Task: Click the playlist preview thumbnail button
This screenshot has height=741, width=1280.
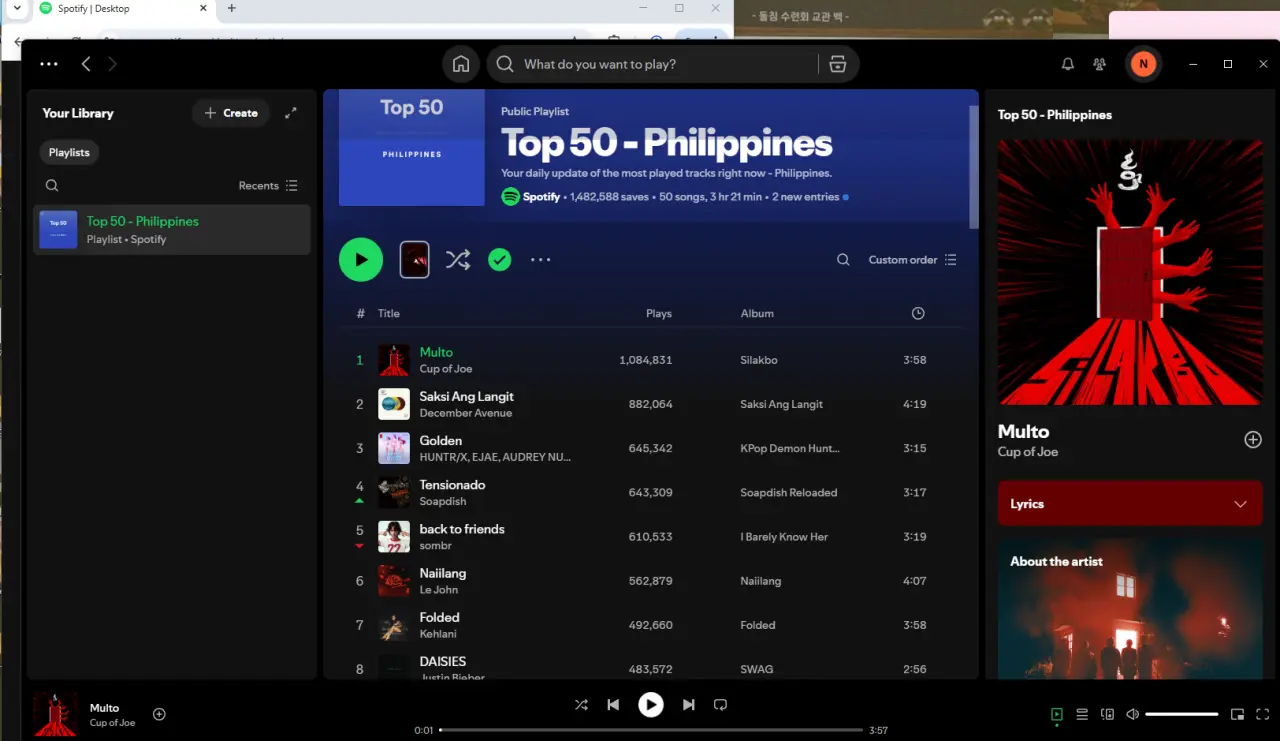Action: (x=415, y=260)
